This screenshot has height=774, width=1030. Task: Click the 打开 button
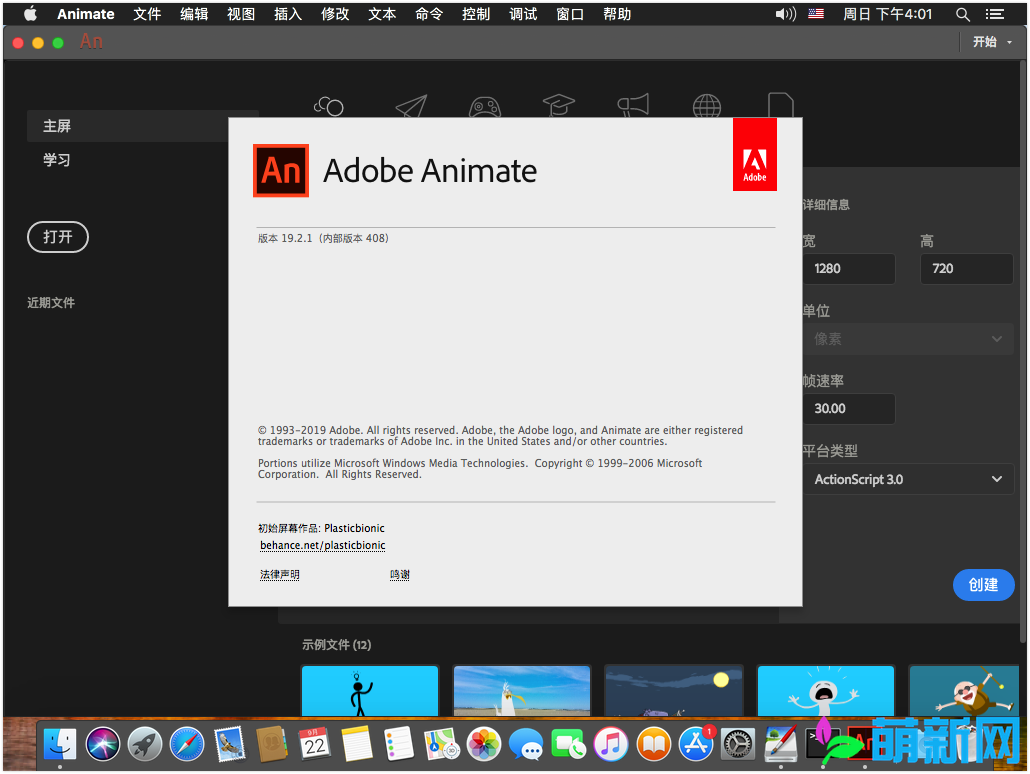tap(58, 237)
